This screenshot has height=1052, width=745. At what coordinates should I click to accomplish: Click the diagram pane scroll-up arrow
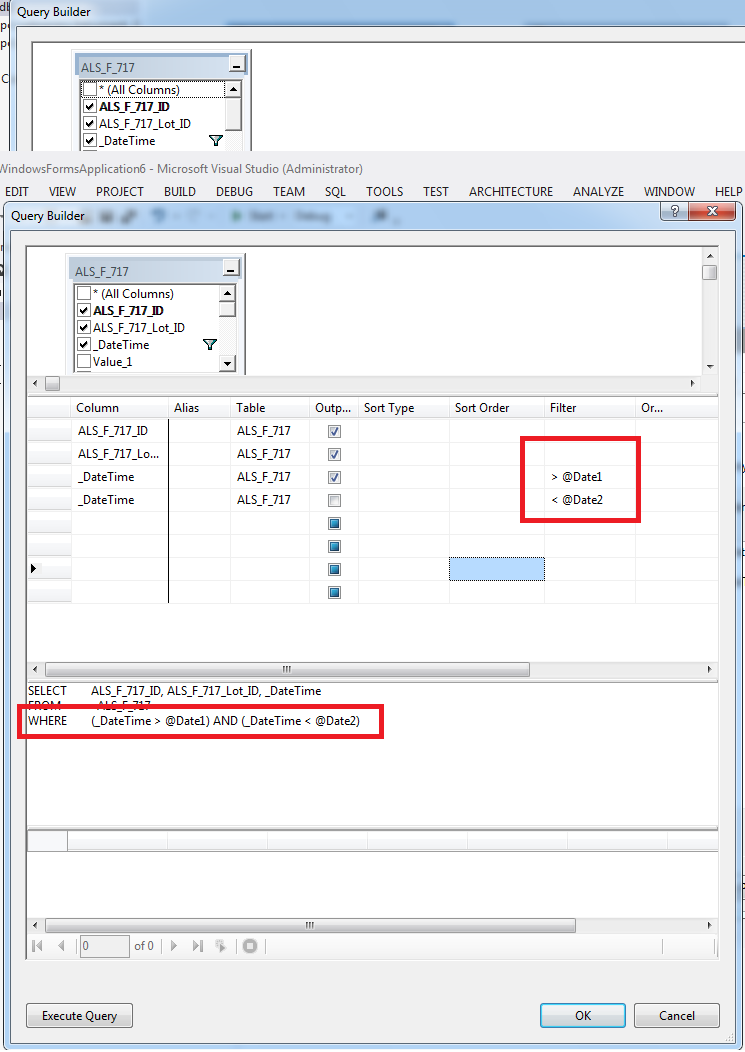[x=709, y=256]
